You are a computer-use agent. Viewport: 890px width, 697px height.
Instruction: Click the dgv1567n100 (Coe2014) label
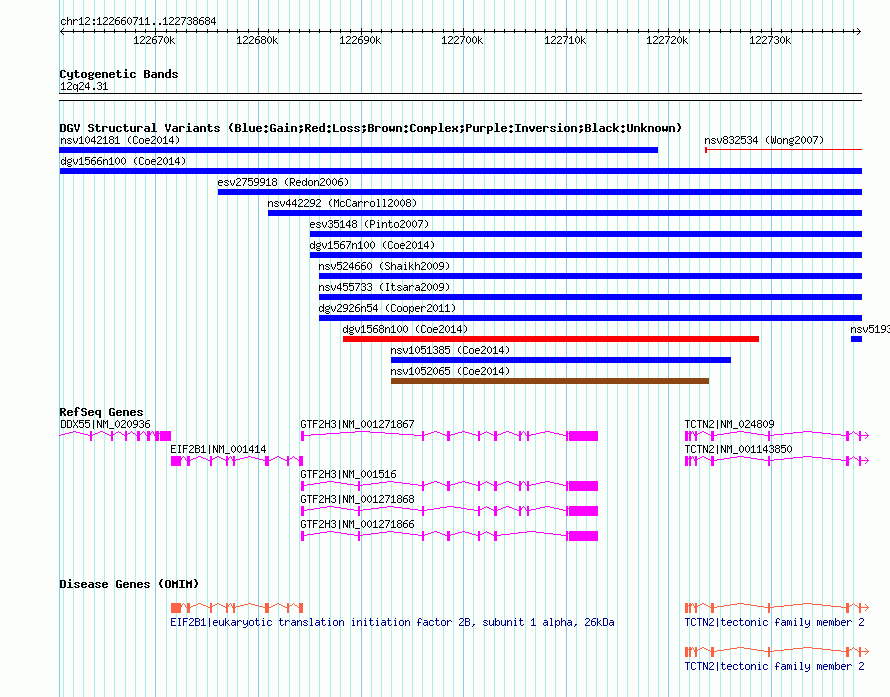pos(372,245)
